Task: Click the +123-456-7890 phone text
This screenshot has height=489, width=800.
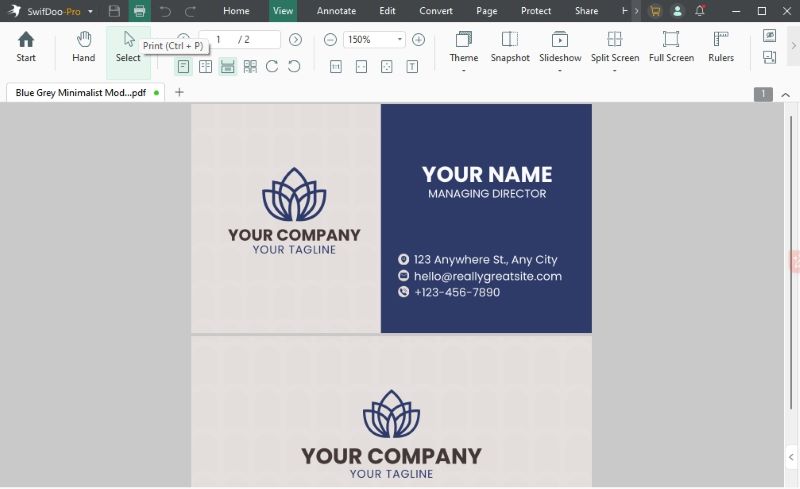Action: pyautogui.click(x=457, y=292)
